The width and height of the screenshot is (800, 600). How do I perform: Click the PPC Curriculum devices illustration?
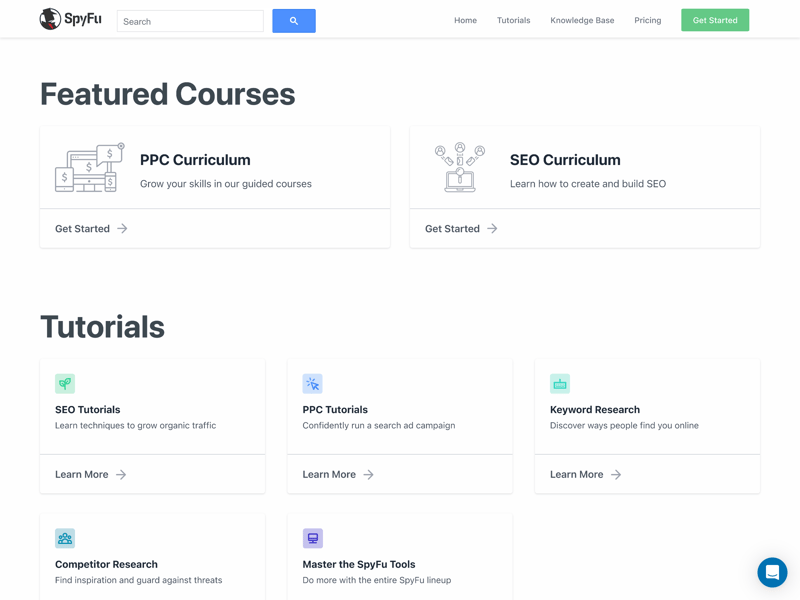tap(89, 168)
